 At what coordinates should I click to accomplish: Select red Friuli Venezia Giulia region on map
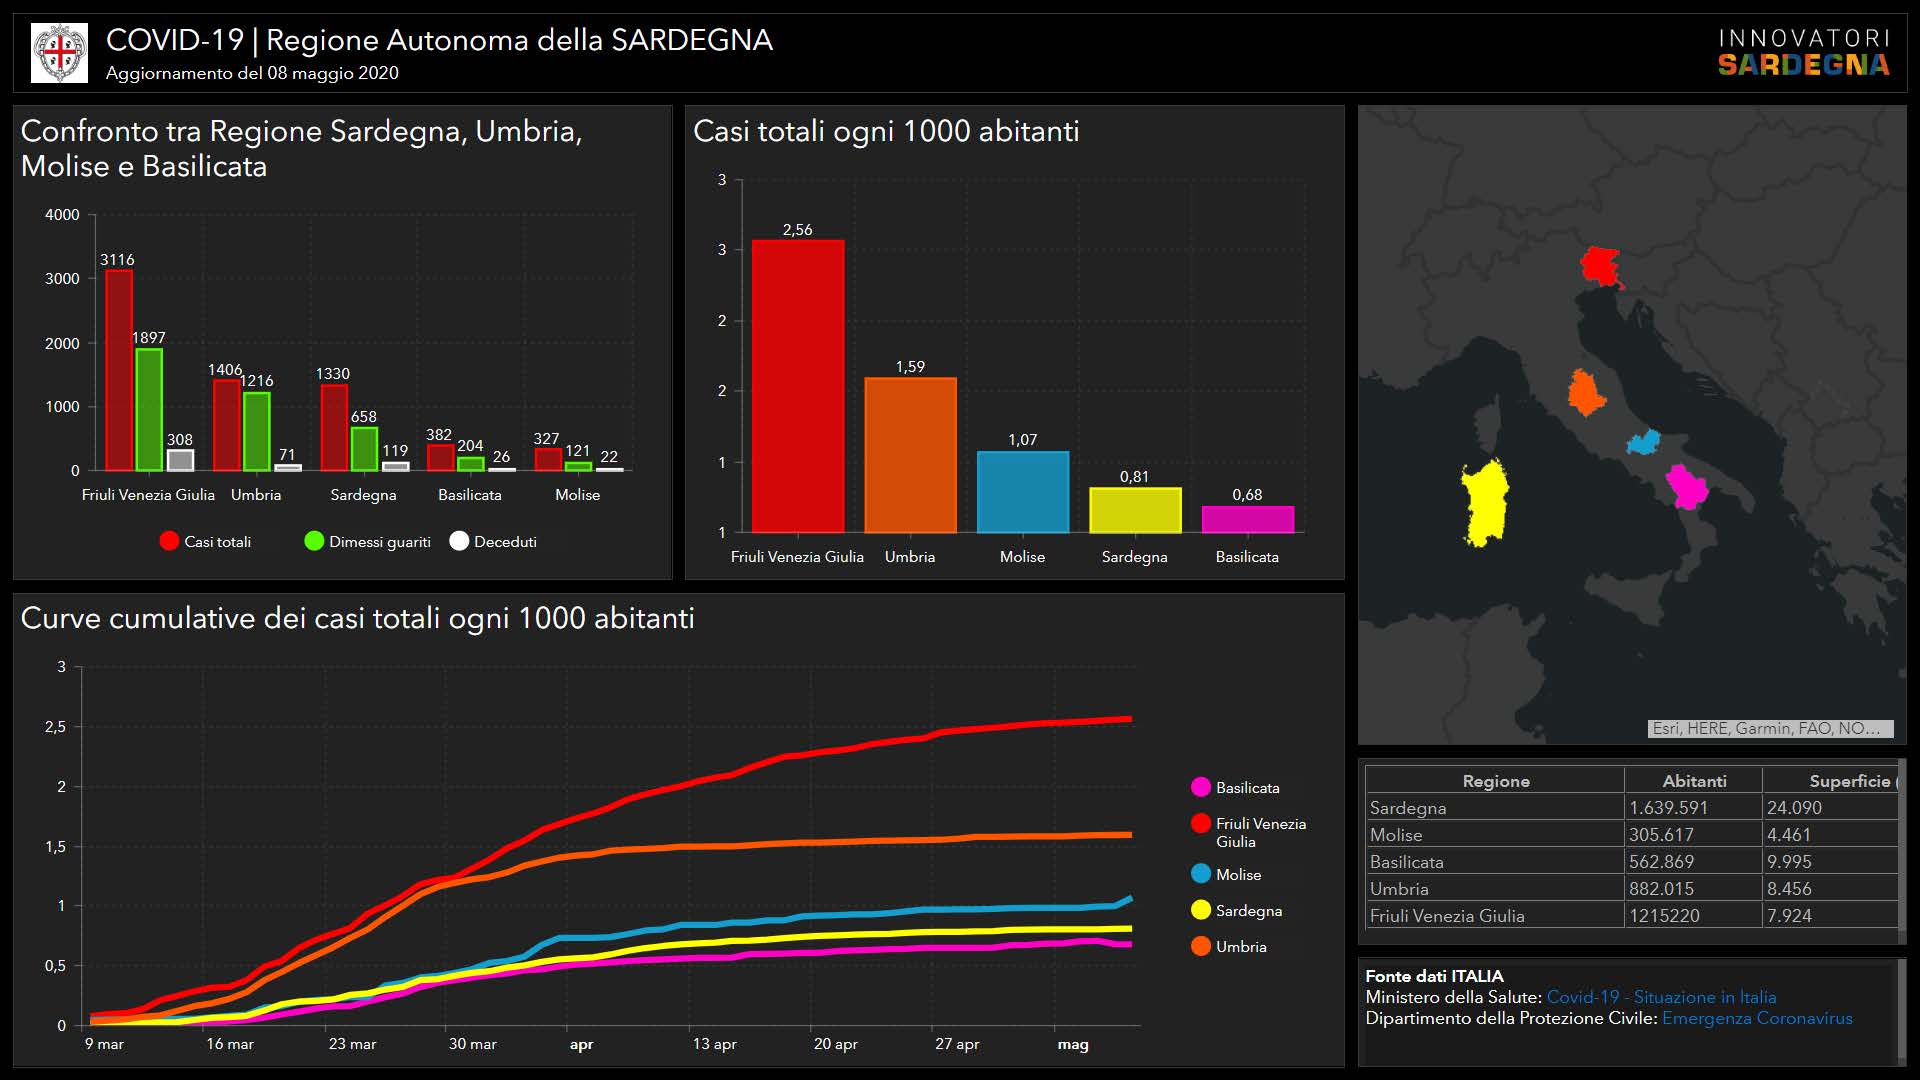coord(1600,266)
